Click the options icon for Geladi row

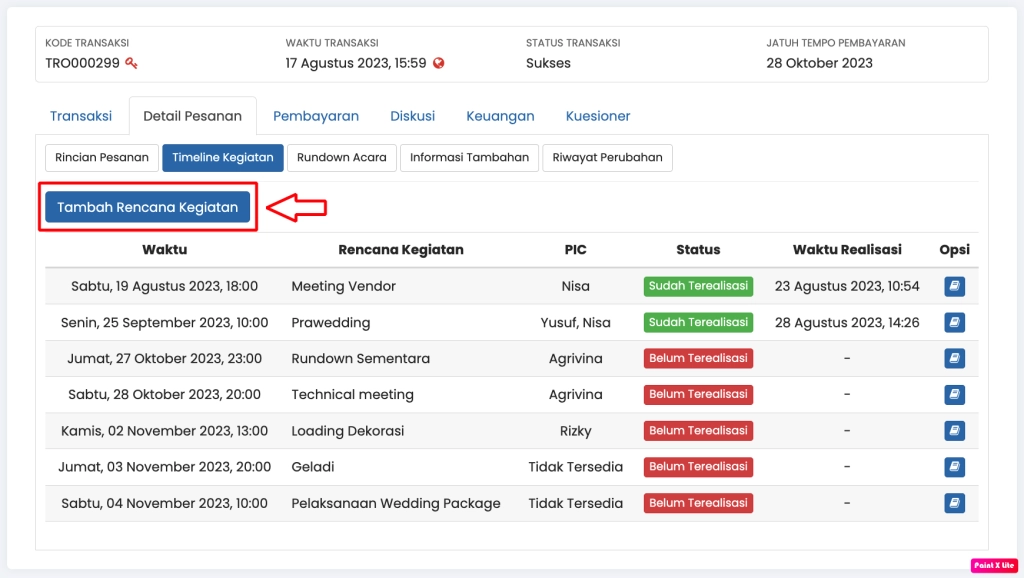(x=954, y=467)
